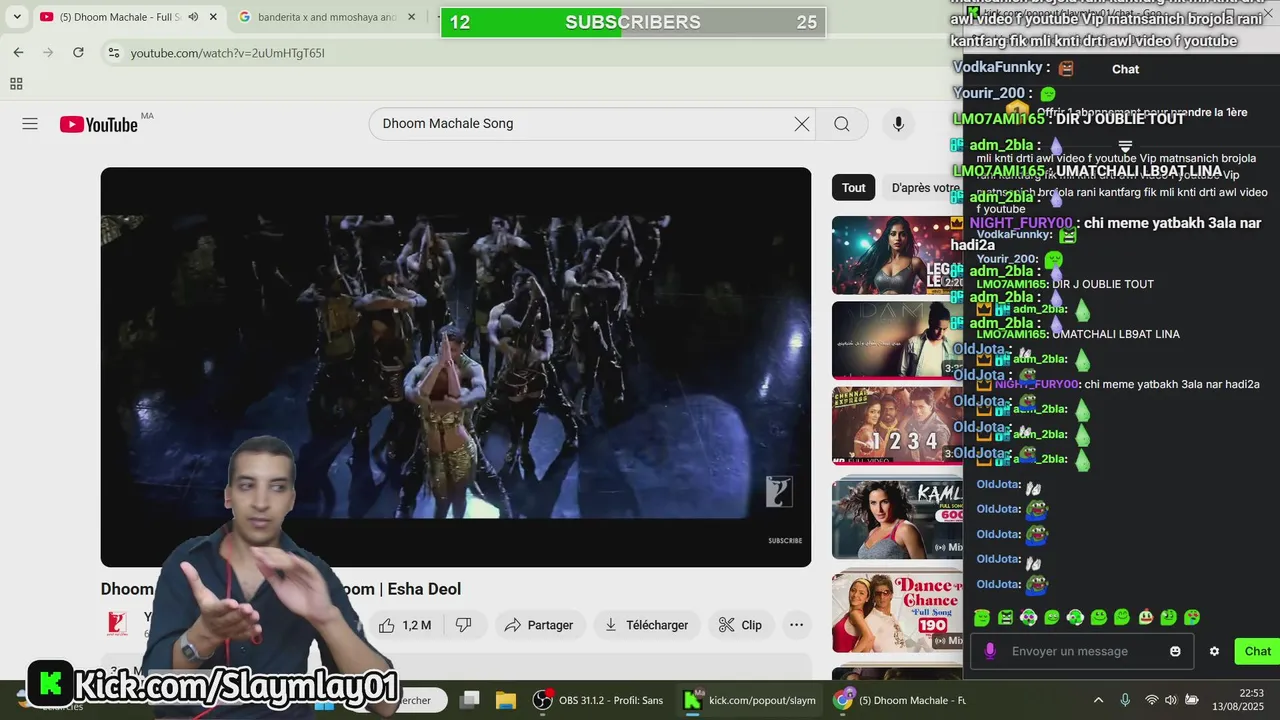Go back in browser history
The height and width of the screenshot is (720, 1280).
pos(18,53)
